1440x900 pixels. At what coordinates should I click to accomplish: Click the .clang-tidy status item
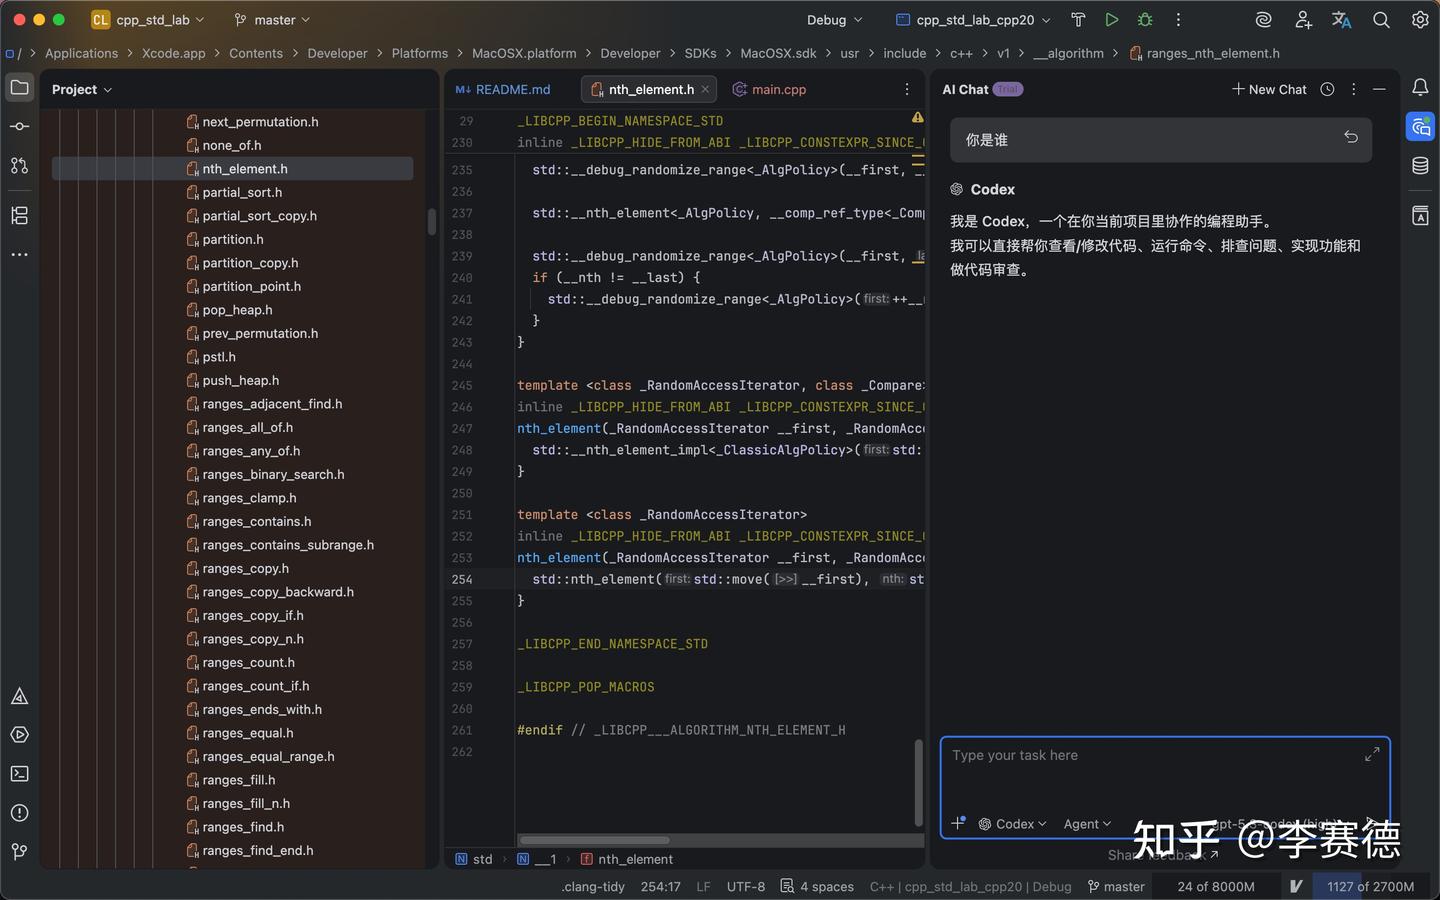click(593, 886)
